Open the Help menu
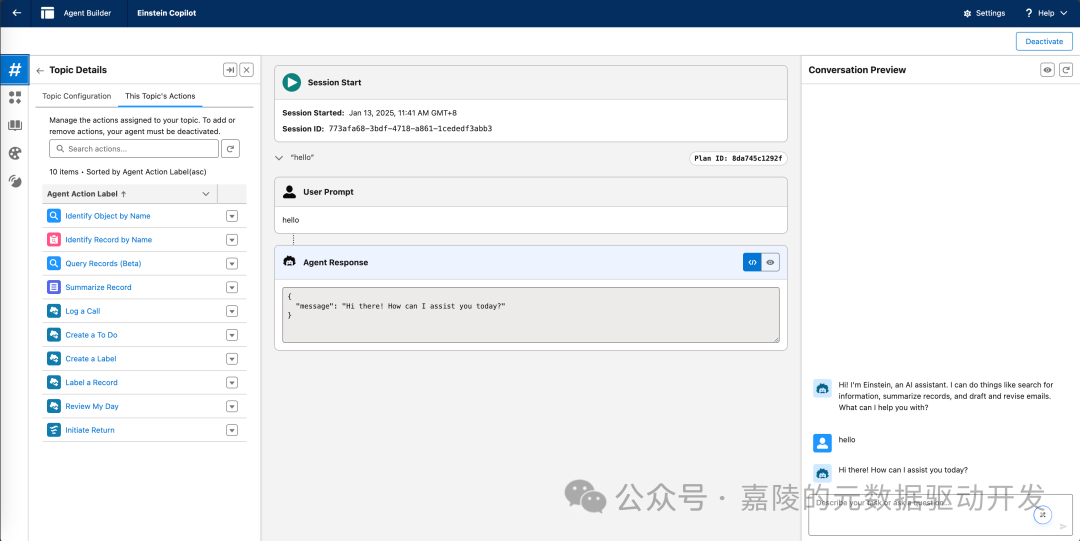Screen dimensions: 1080x541 point(1046,13)
